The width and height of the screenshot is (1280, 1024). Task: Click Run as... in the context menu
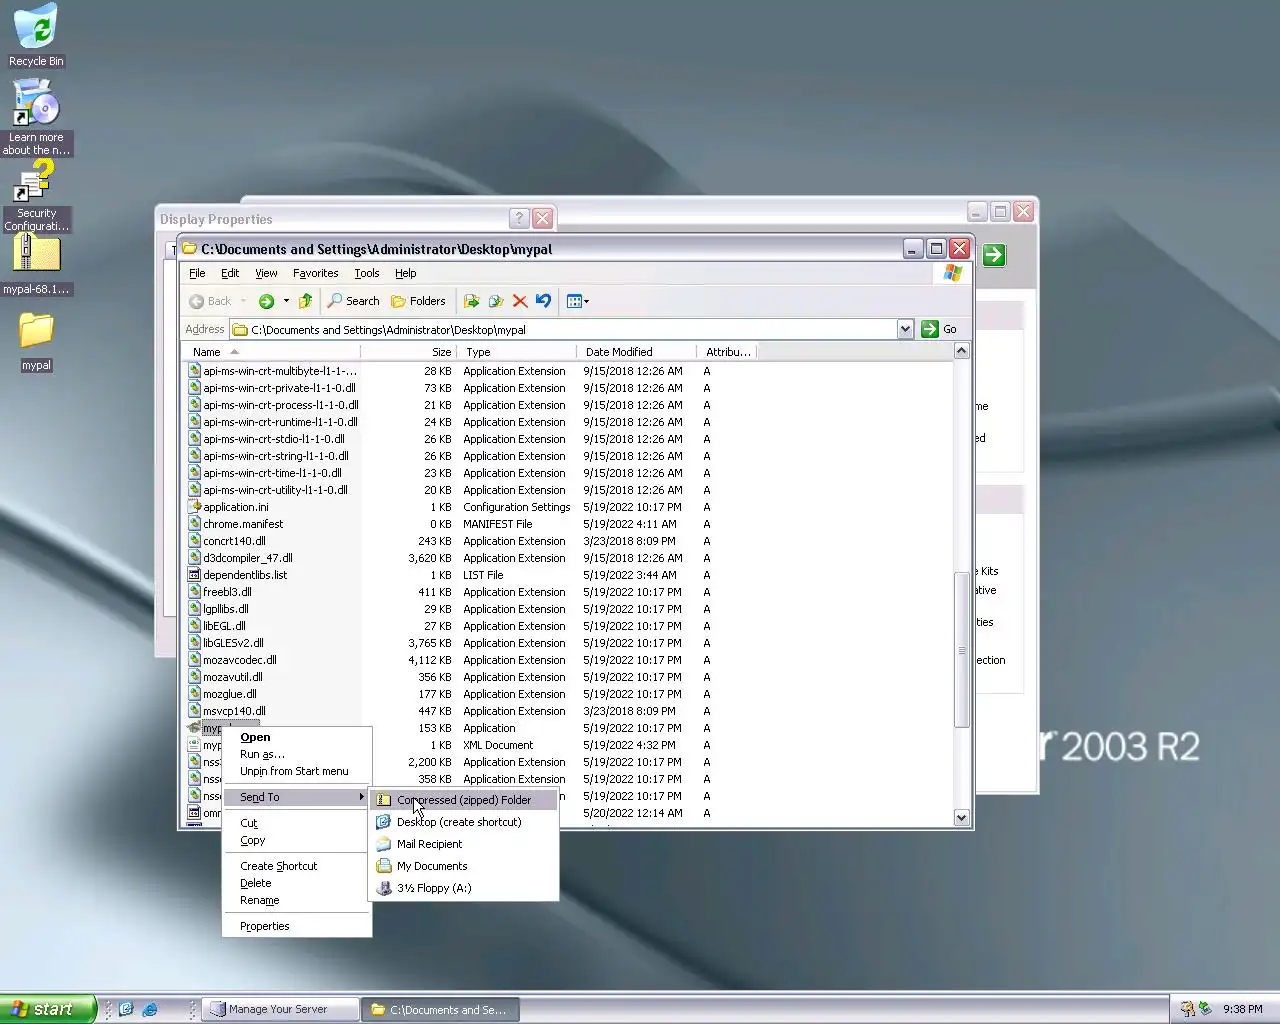(x=297, y=754)
